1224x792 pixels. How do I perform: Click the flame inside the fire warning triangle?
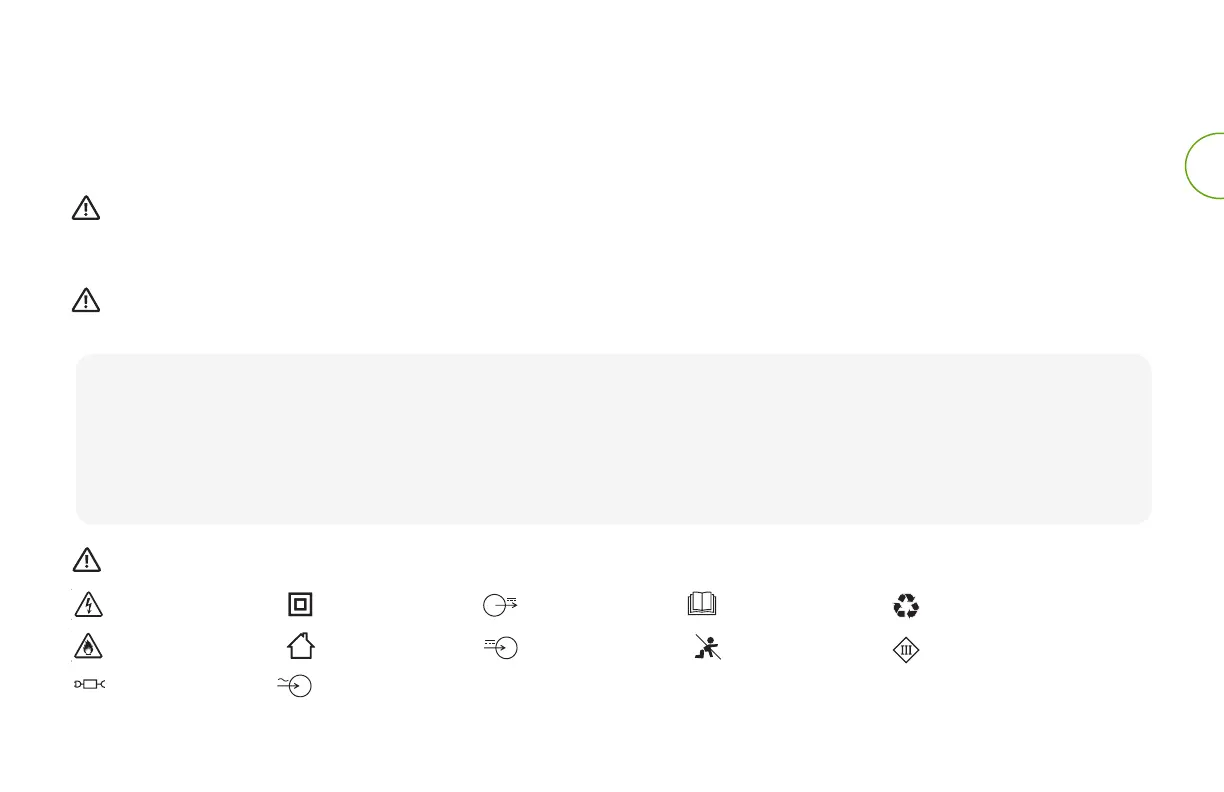click(88, 651)
